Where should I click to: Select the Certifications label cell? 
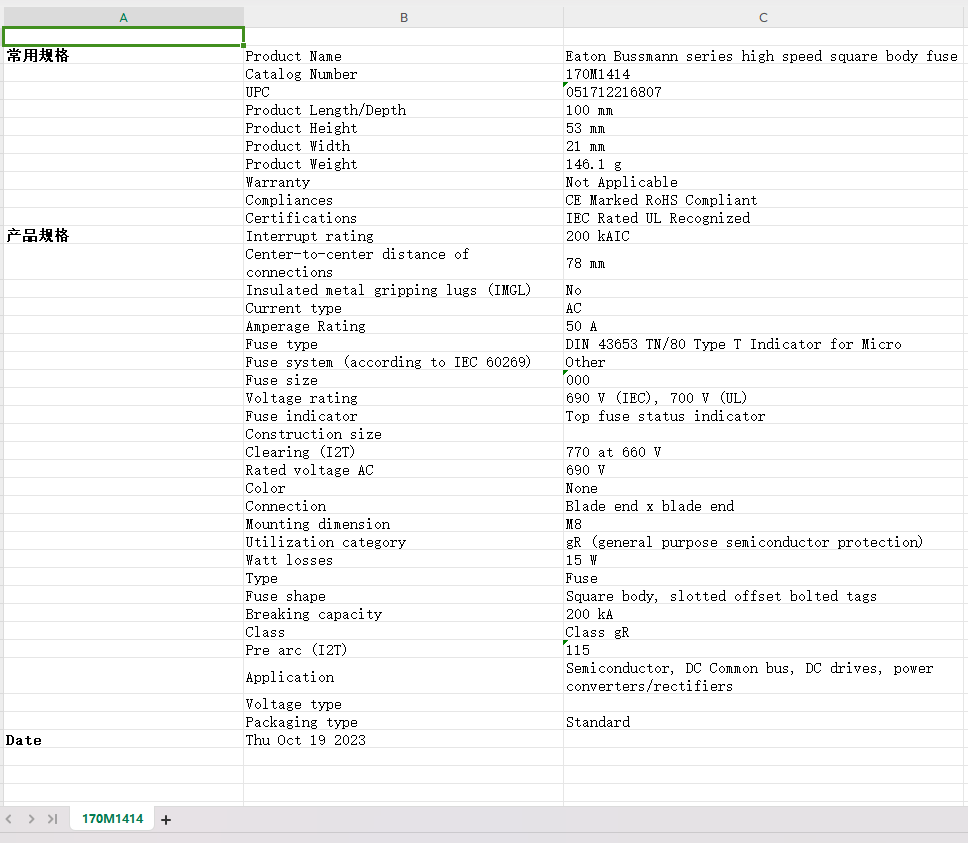(x=404, y=218)
